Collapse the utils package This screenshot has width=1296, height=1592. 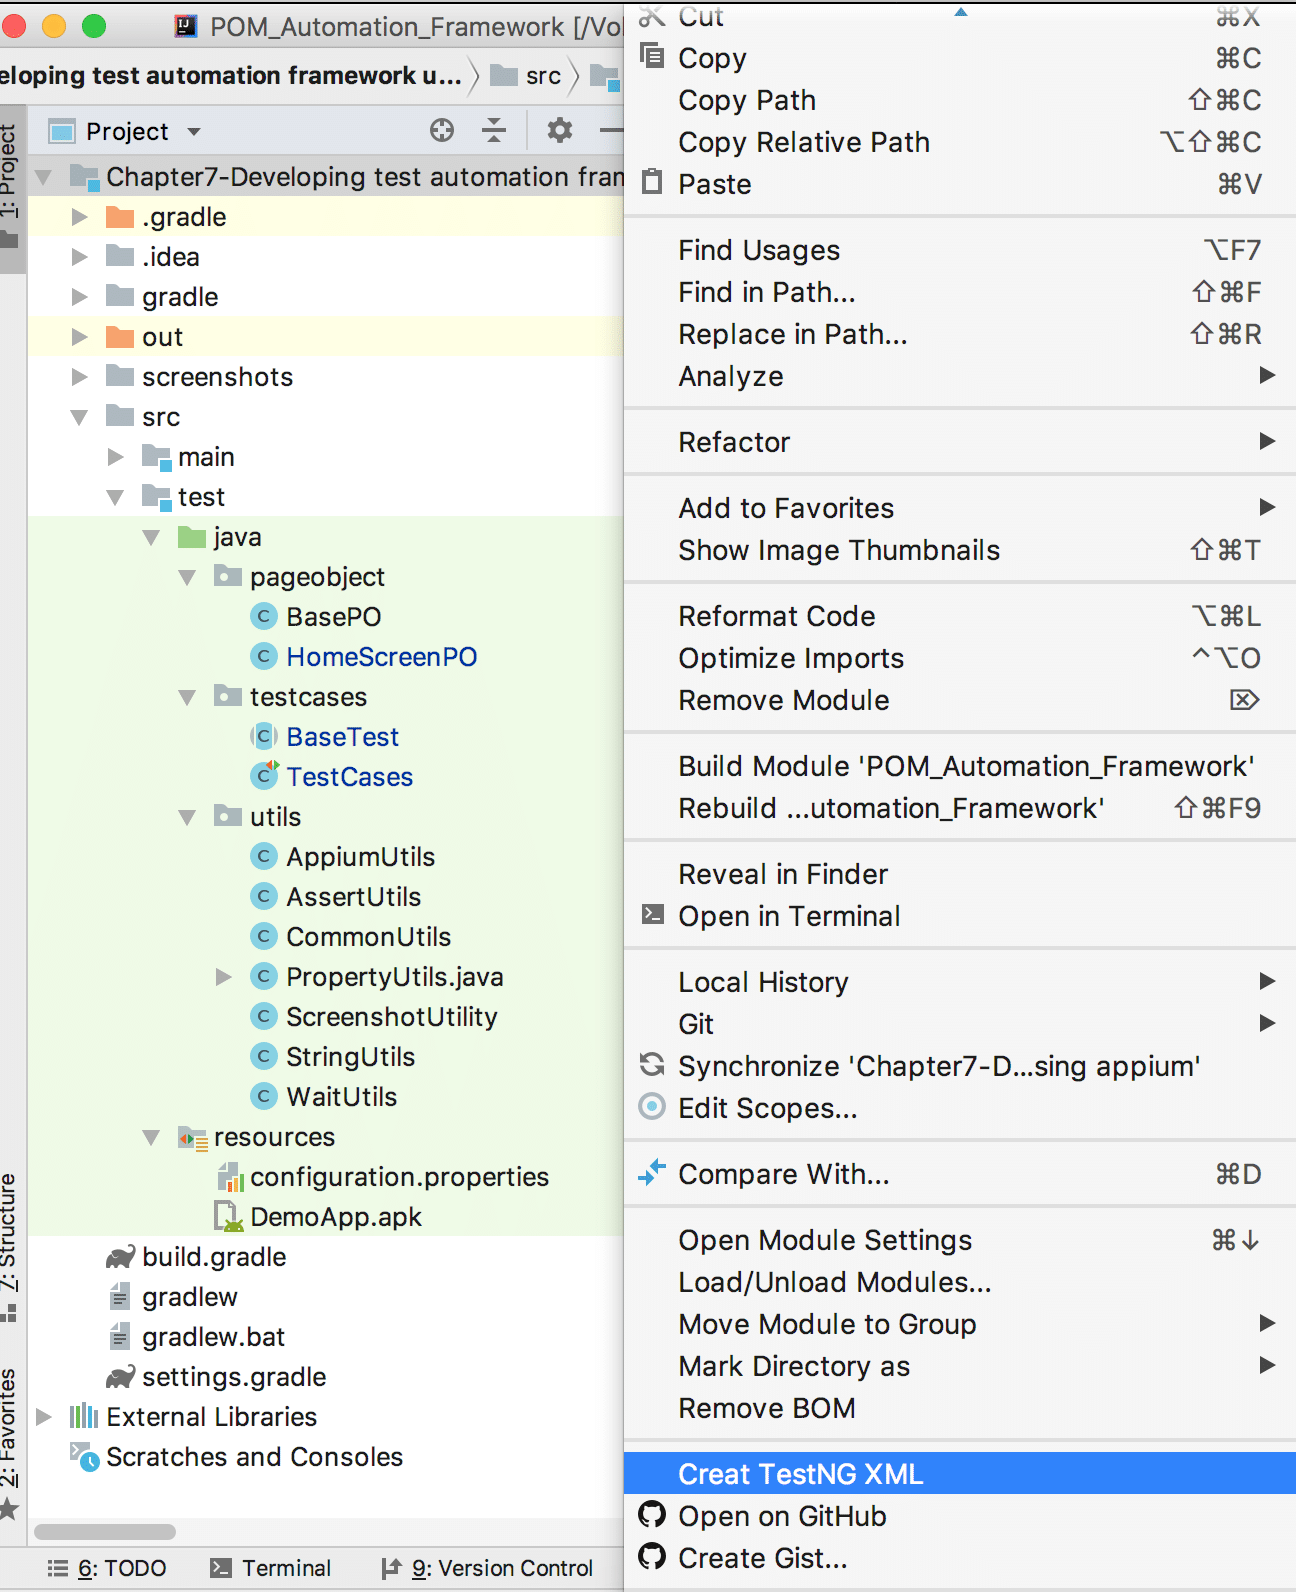187,817
